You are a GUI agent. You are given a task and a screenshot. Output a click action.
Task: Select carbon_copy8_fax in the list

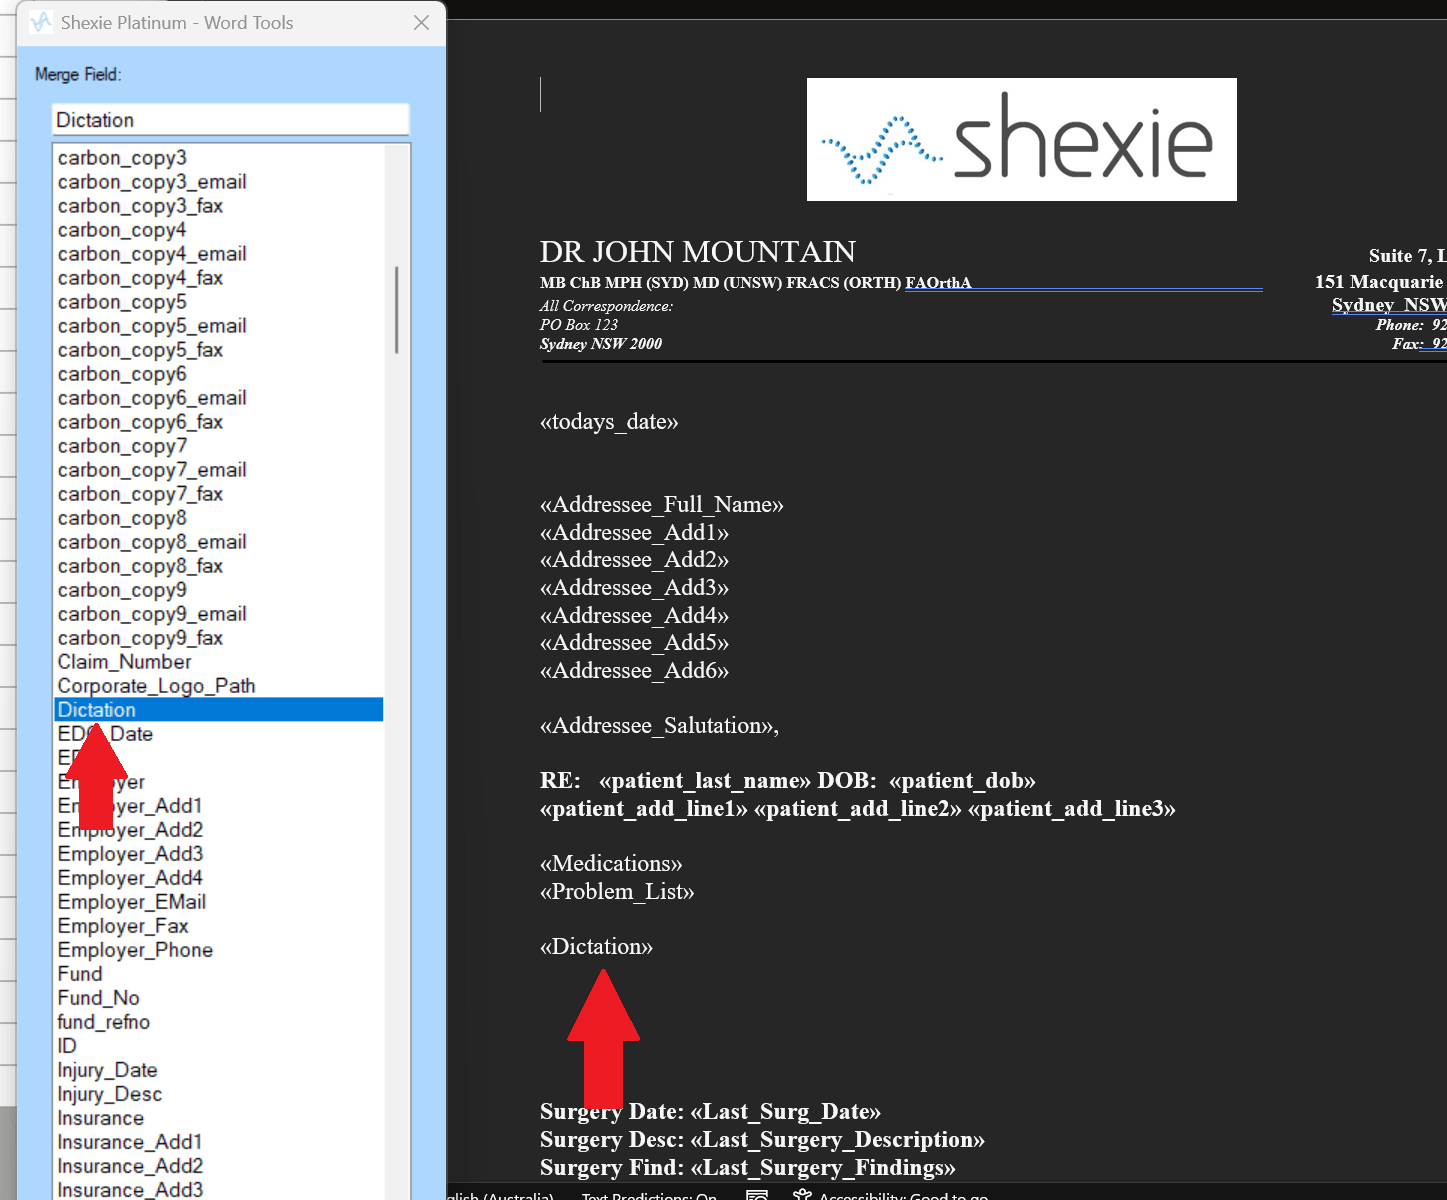click(x=218, y=566)
